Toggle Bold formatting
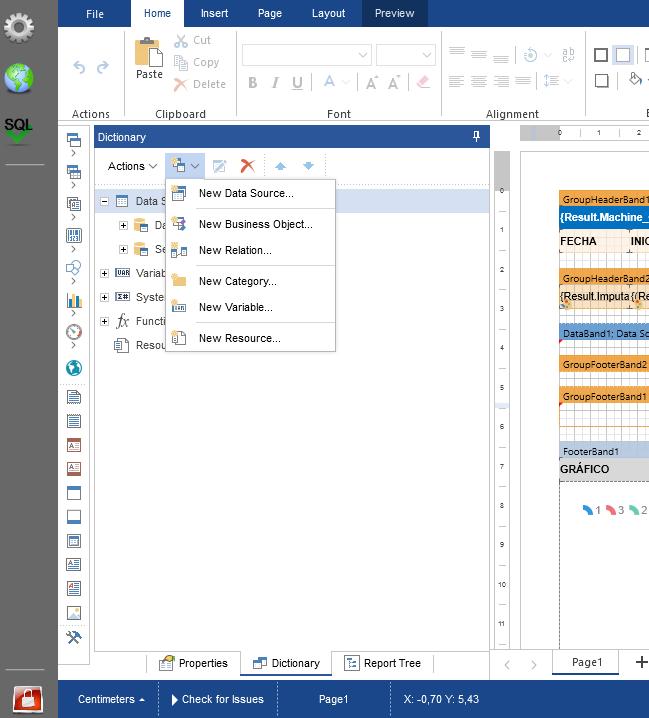 click(252, 82)
